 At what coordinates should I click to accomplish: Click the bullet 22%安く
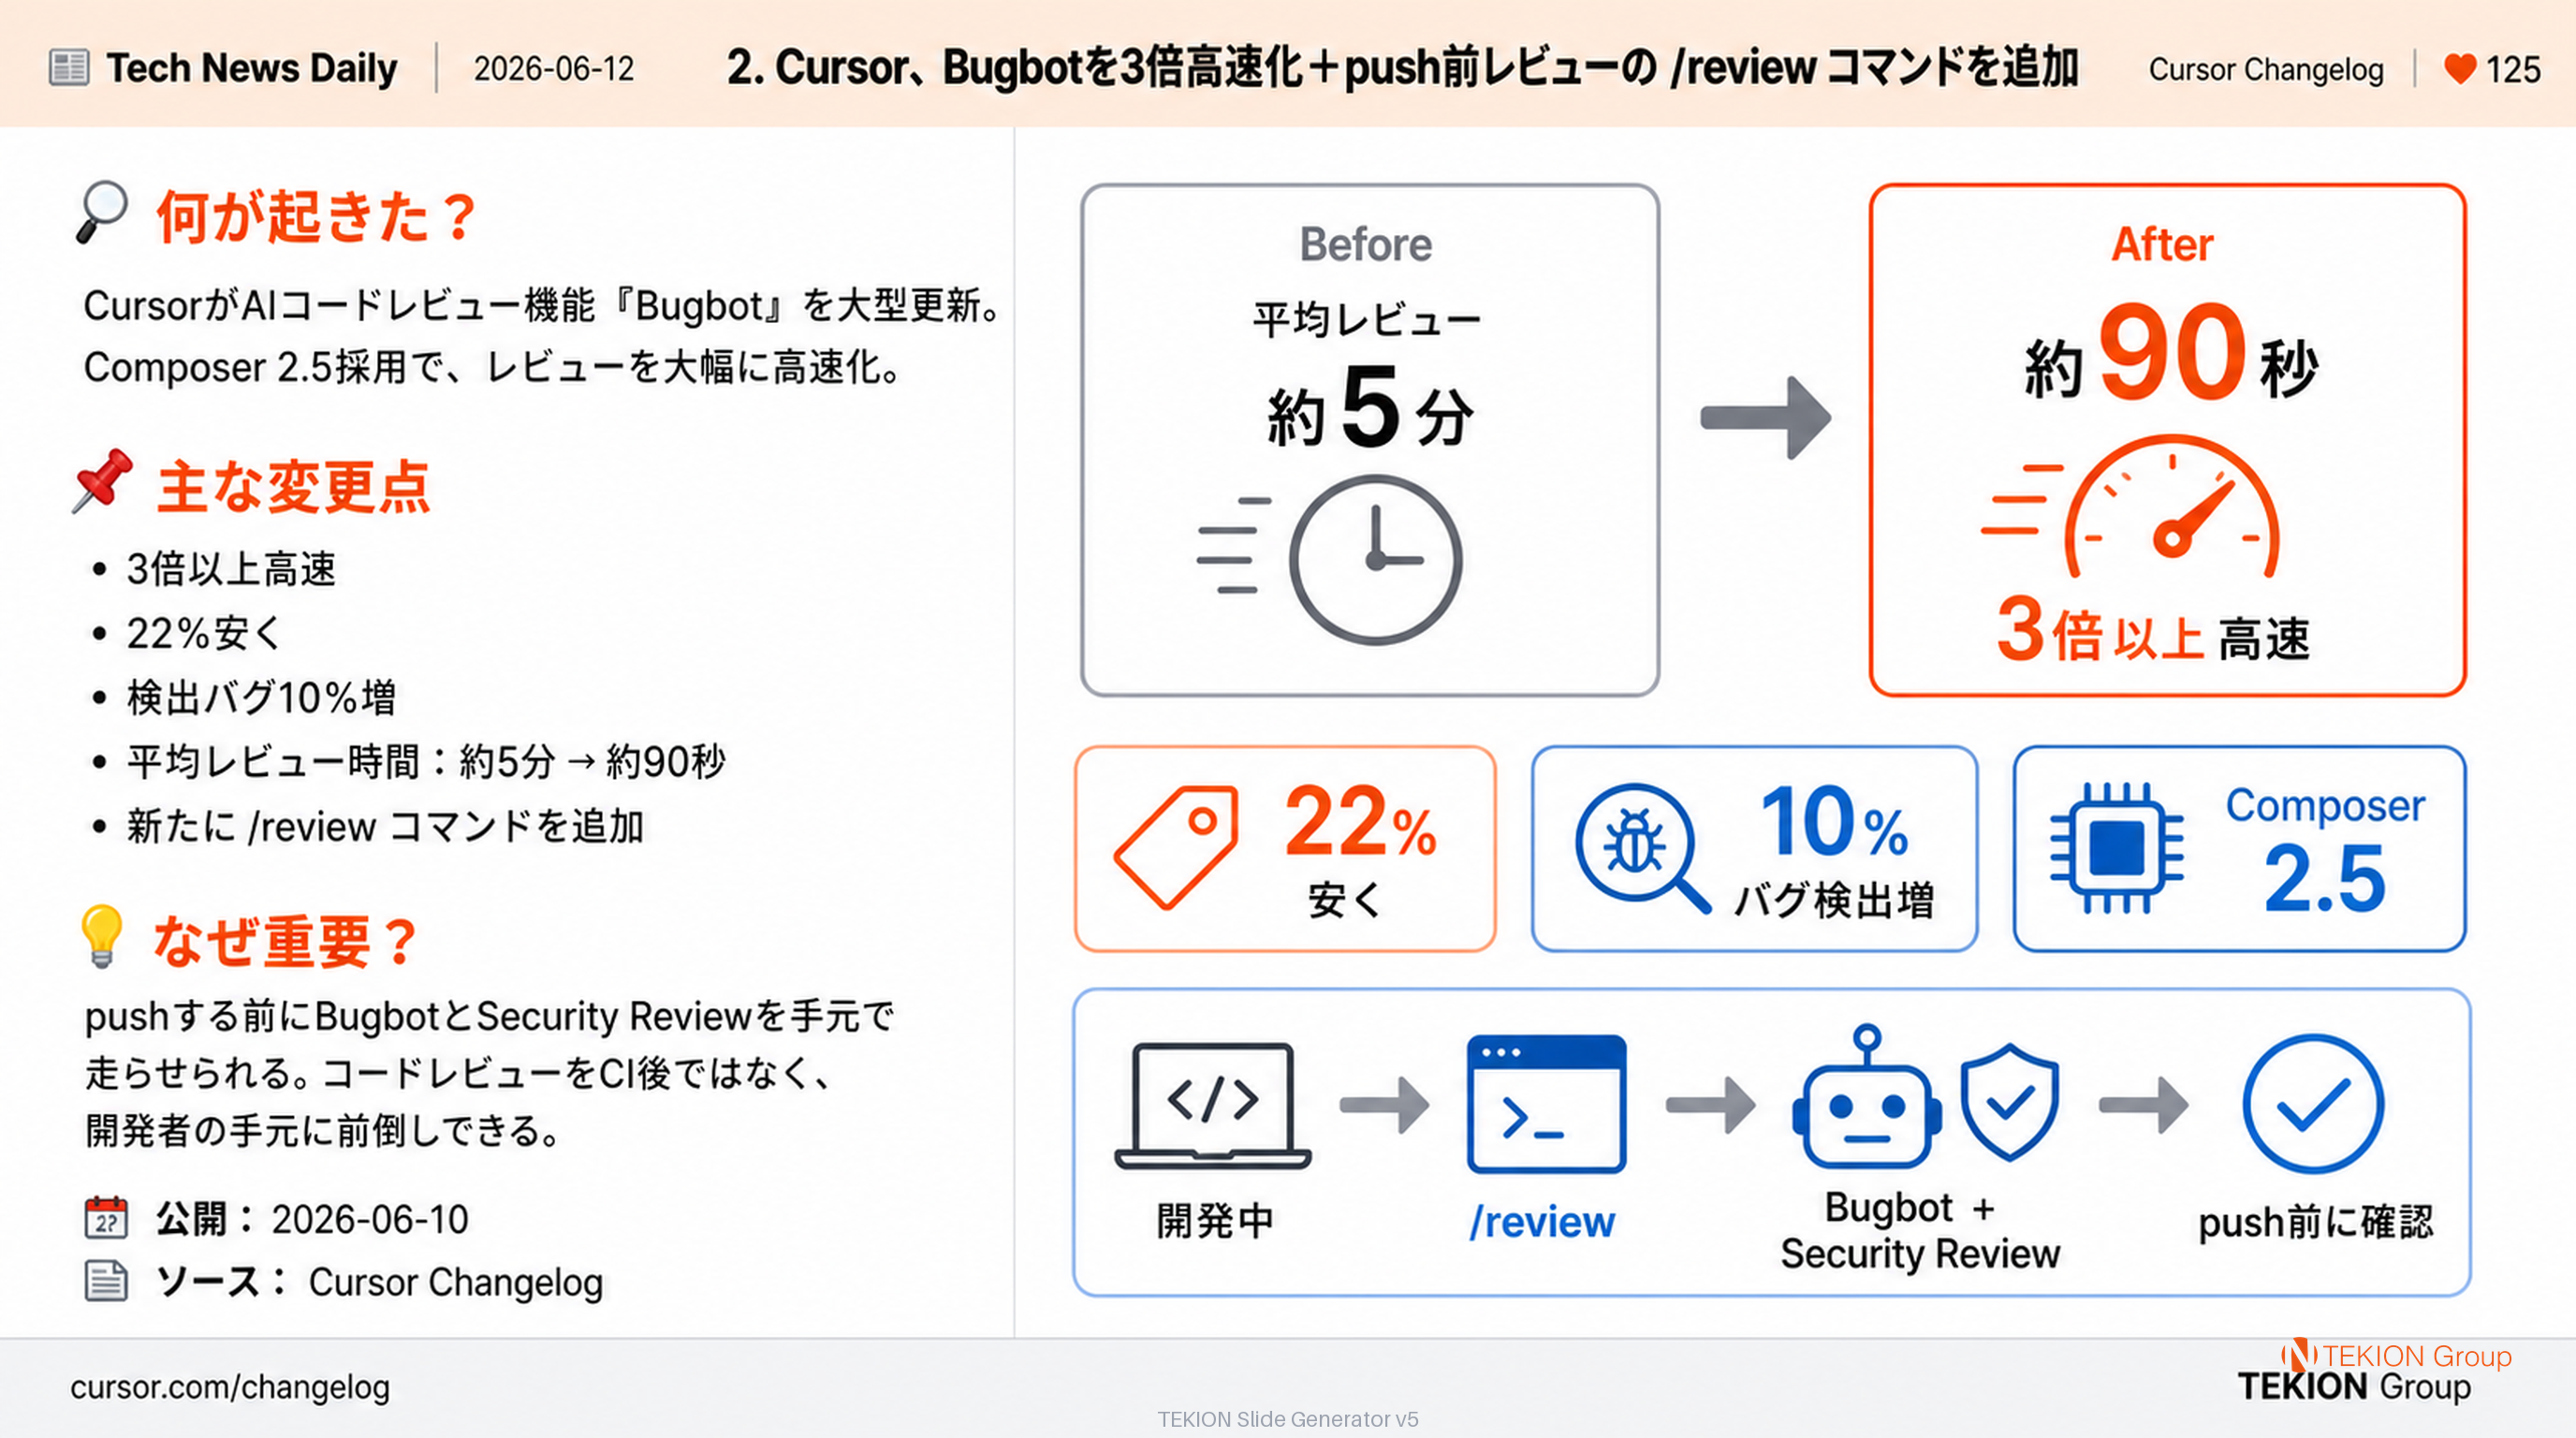(205, 633)
